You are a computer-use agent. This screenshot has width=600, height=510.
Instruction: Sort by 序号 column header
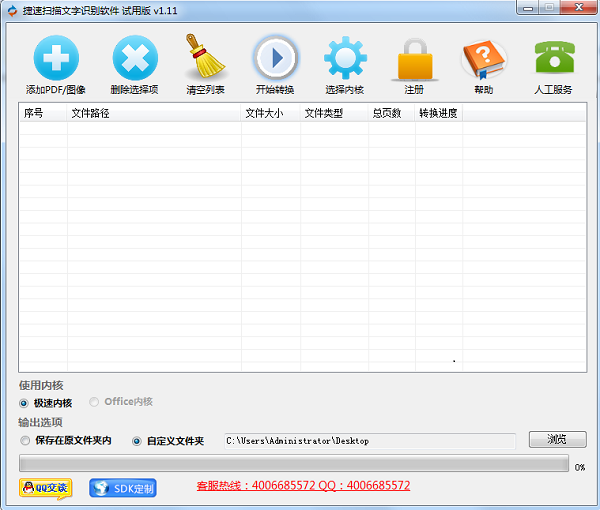(43, 113)
